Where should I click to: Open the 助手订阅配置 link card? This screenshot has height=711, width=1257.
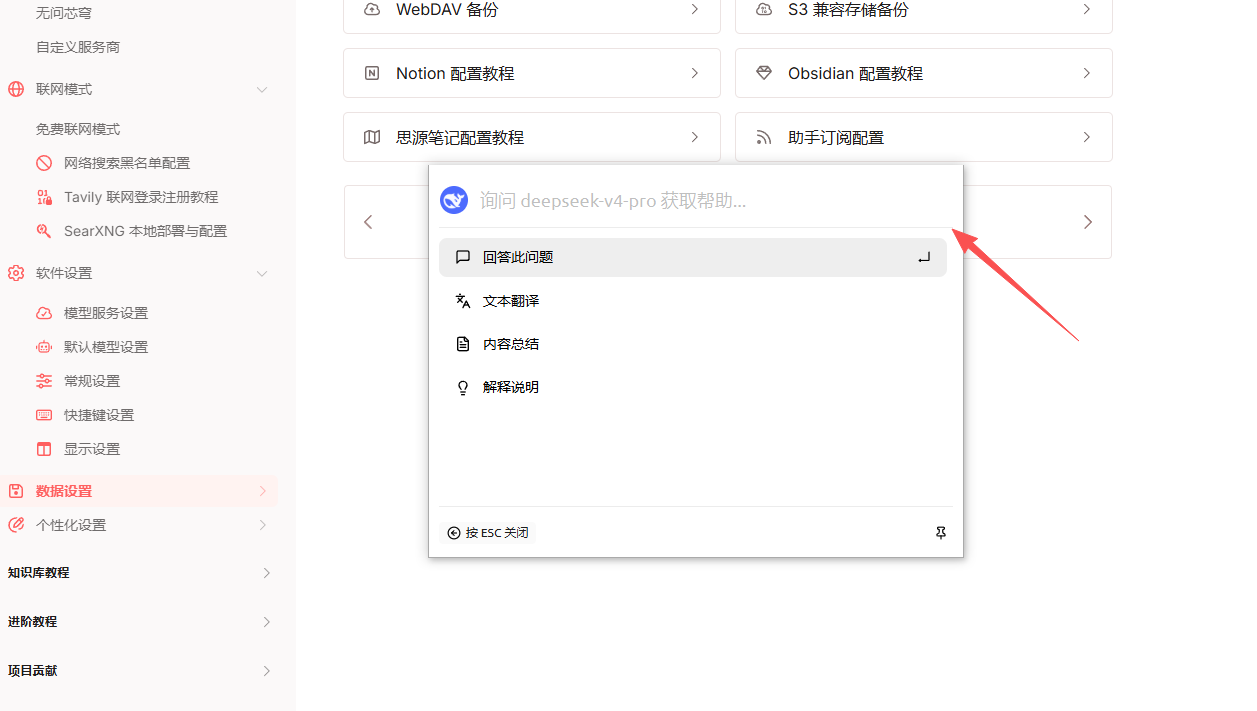point(924,137)
